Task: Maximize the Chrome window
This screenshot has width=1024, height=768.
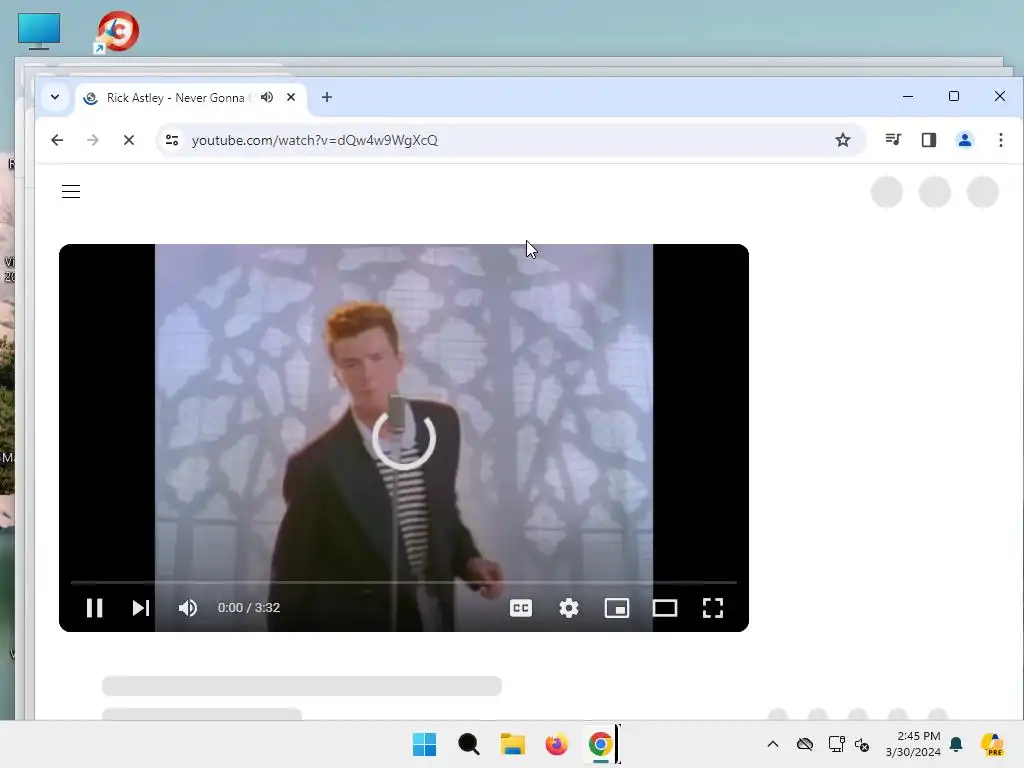Action: (953, 96)
